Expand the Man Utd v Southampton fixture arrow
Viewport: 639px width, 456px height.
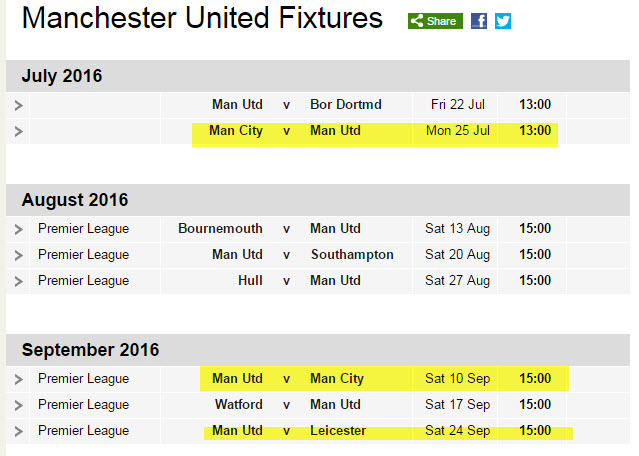click(18, 256)
